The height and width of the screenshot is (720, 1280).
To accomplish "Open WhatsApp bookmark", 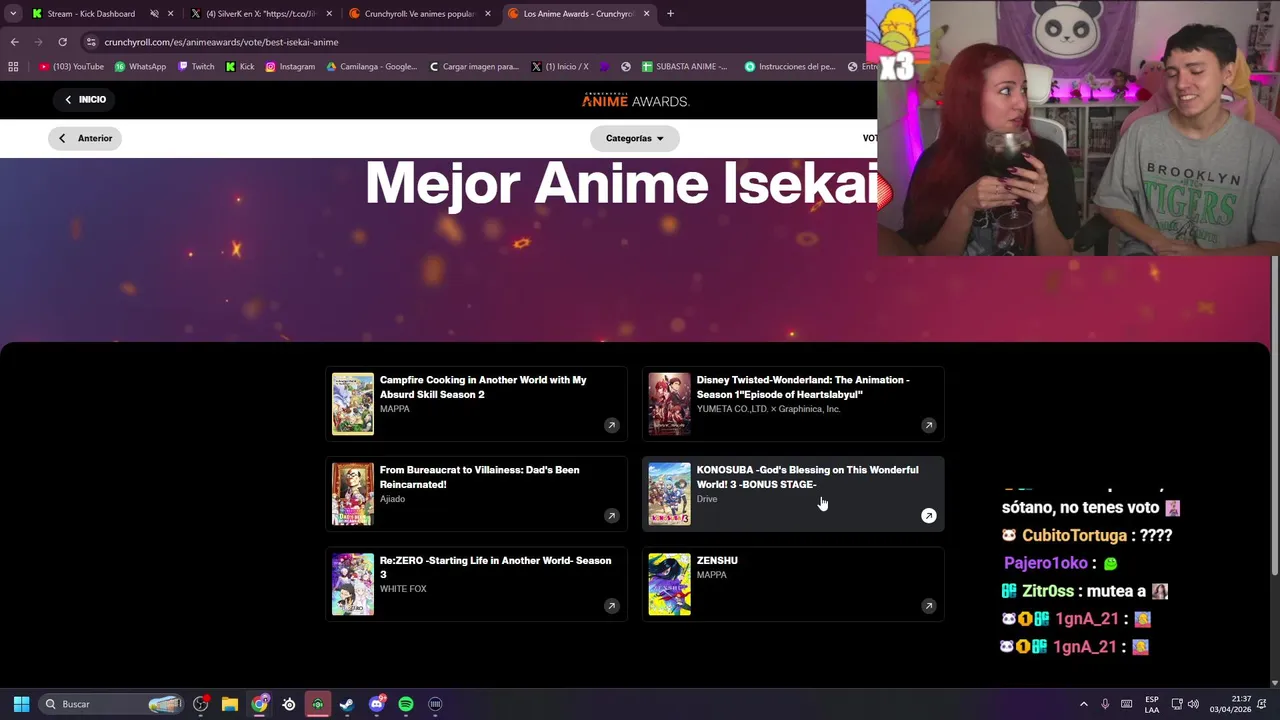I will point(140,67).
